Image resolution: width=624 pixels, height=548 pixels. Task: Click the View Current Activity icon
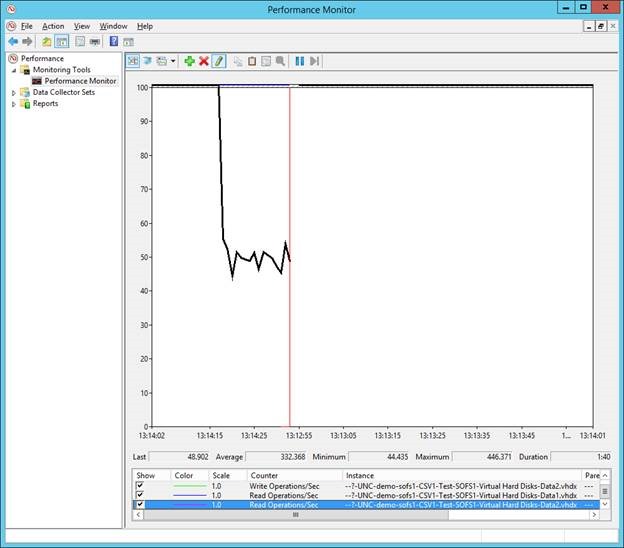pos(133,61)
